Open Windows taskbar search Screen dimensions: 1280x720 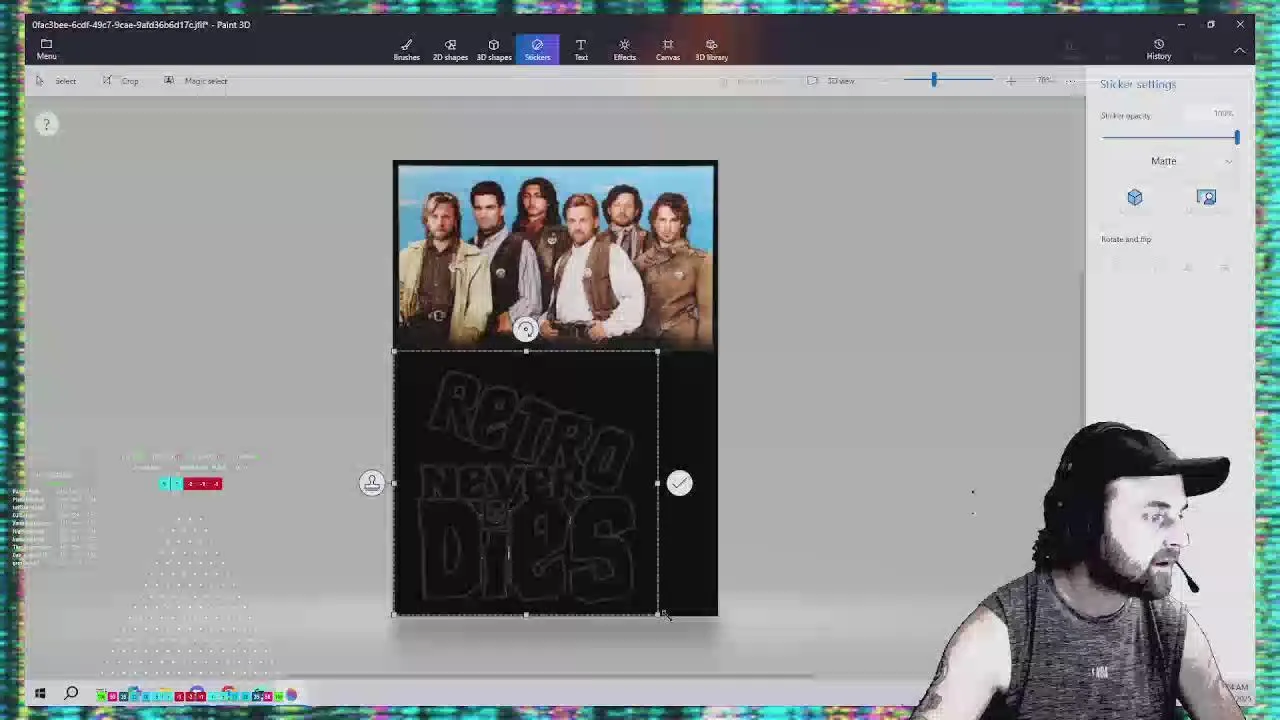click(x=71, y=694)
